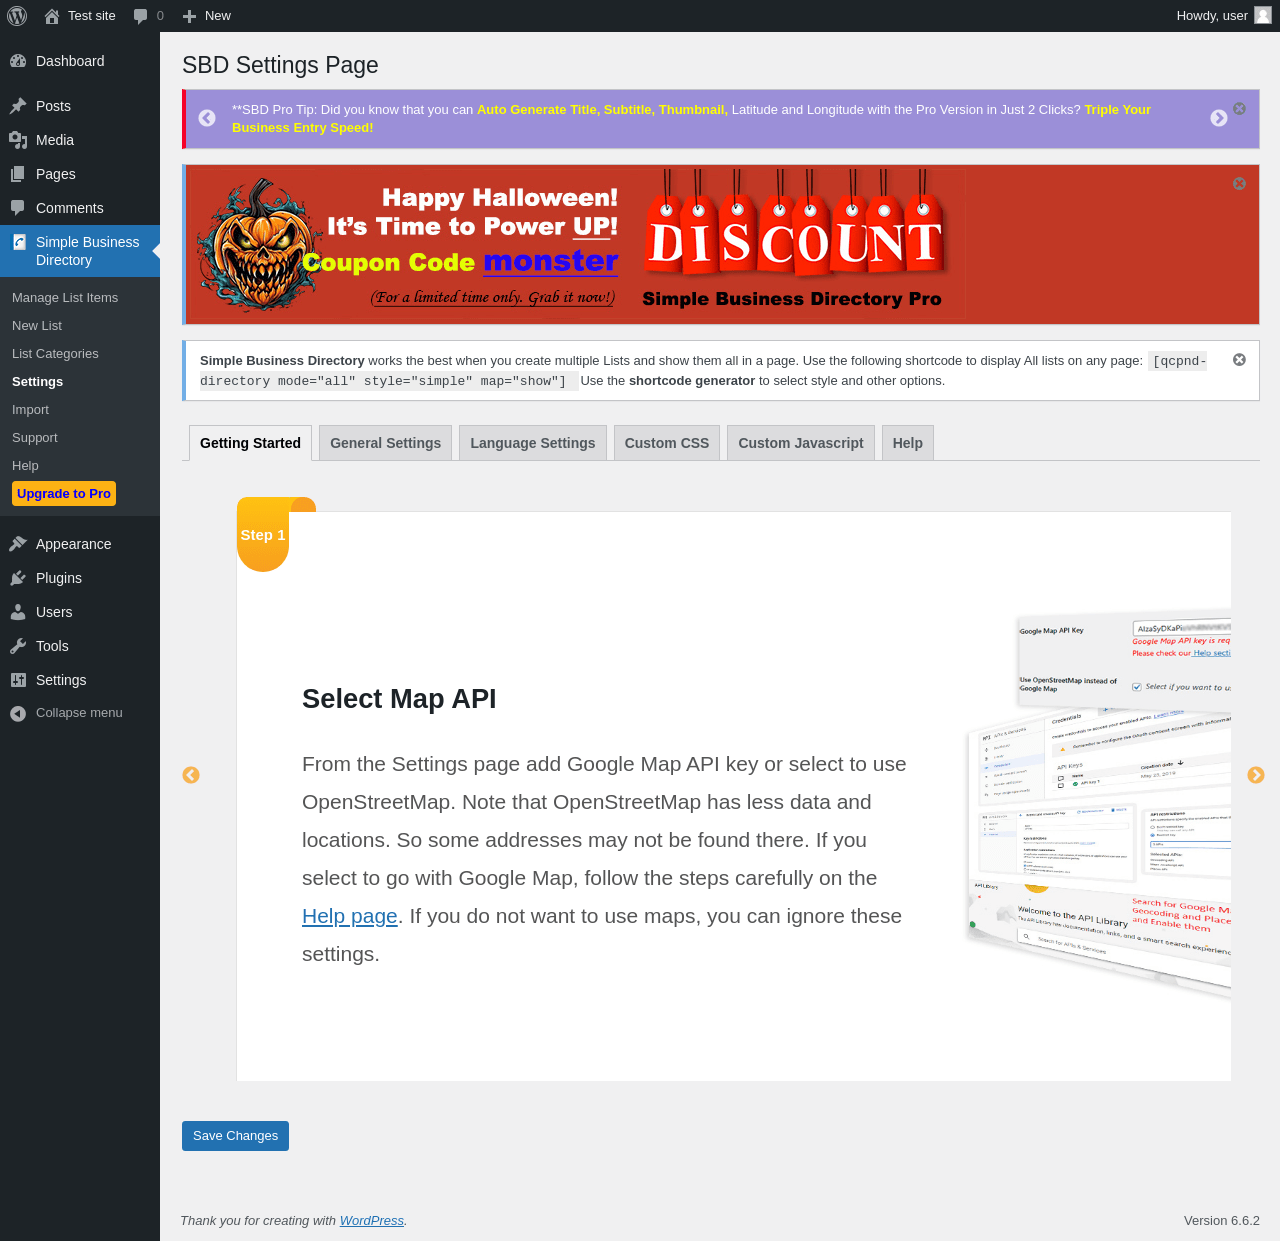
Task: Open the Test site home icon
Action: 52,16
